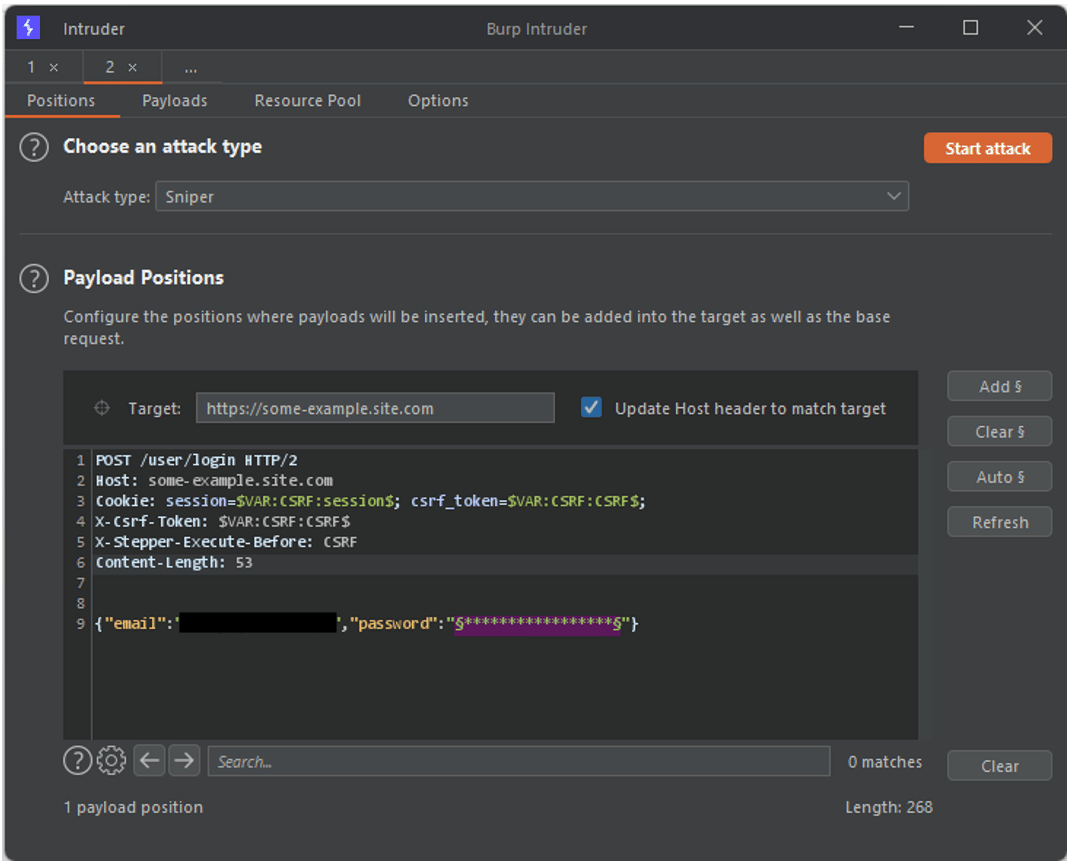Switch to the Payloads tab
1071x864 pixels.
pyautogui.click(x=174, y=101)
